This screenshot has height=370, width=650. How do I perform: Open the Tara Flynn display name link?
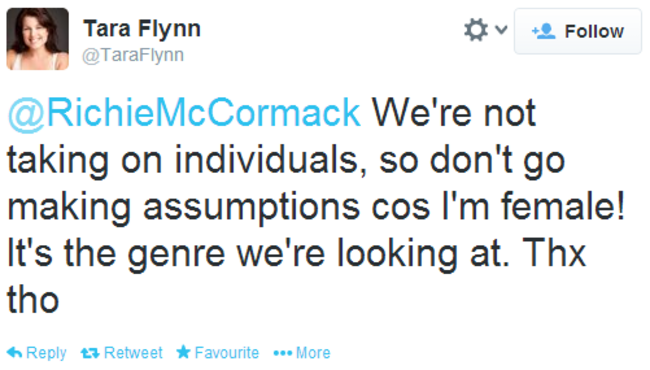point(142,29)
